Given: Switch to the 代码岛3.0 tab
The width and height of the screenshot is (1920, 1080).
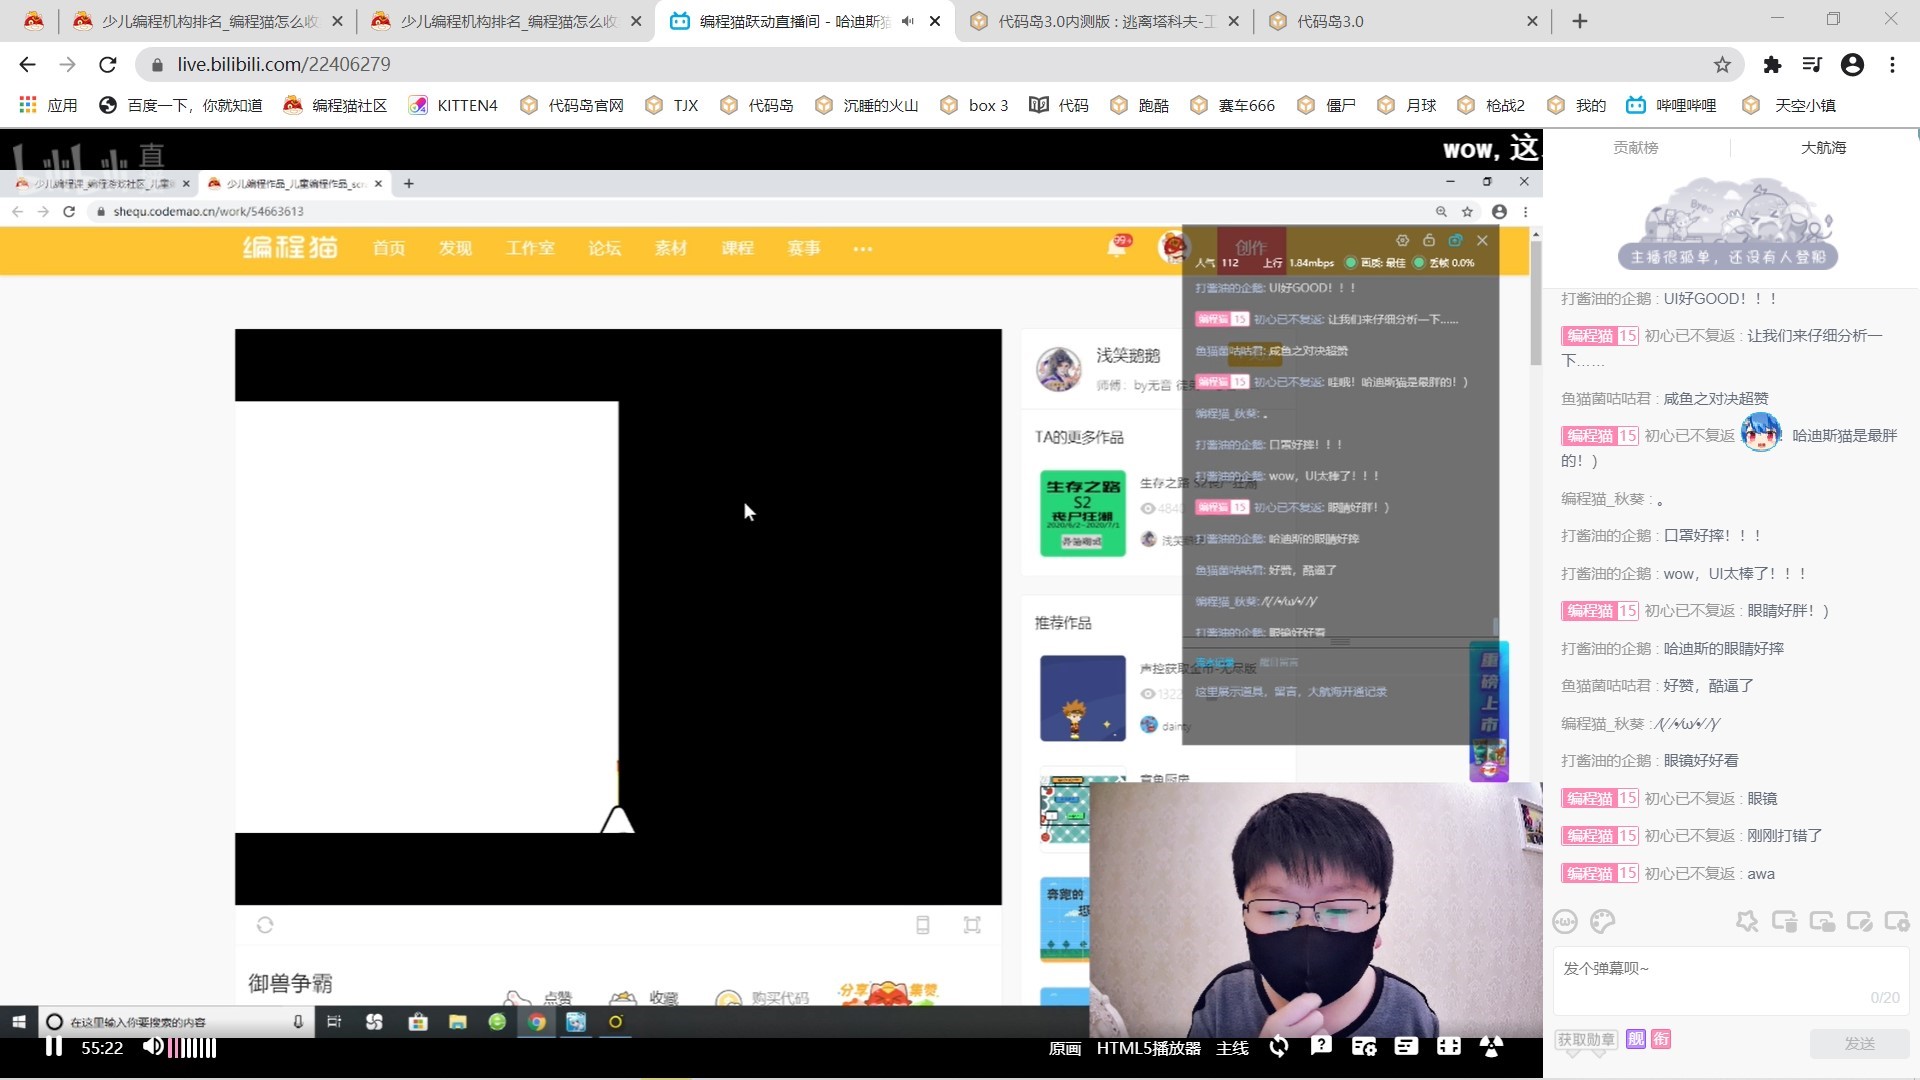Looking at the screenshot, I should (1400, 21).
